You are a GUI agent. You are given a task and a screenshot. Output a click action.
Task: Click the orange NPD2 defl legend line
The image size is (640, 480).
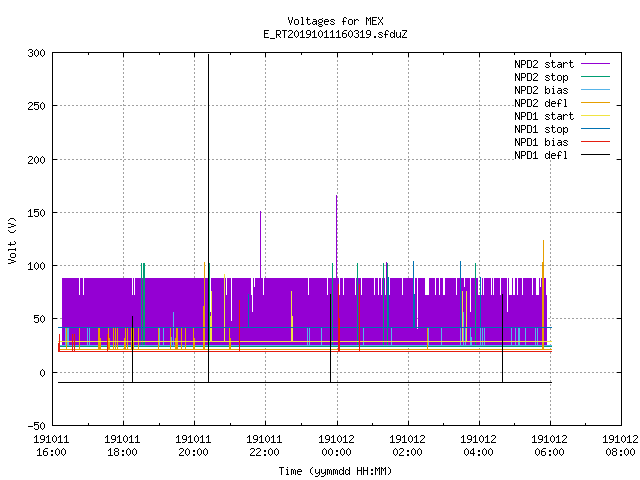click(596, 102)
